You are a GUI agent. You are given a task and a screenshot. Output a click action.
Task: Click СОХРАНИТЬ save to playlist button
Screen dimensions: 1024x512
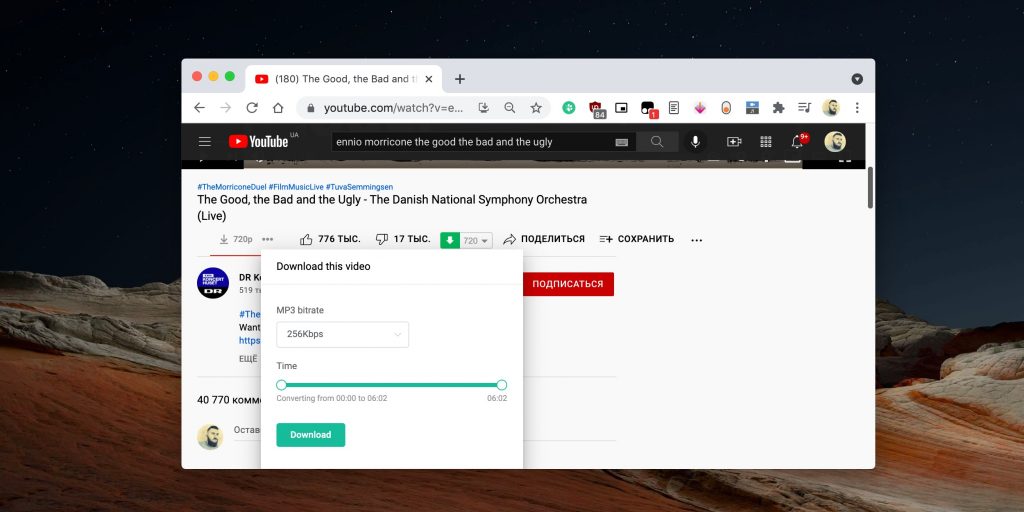637,240
